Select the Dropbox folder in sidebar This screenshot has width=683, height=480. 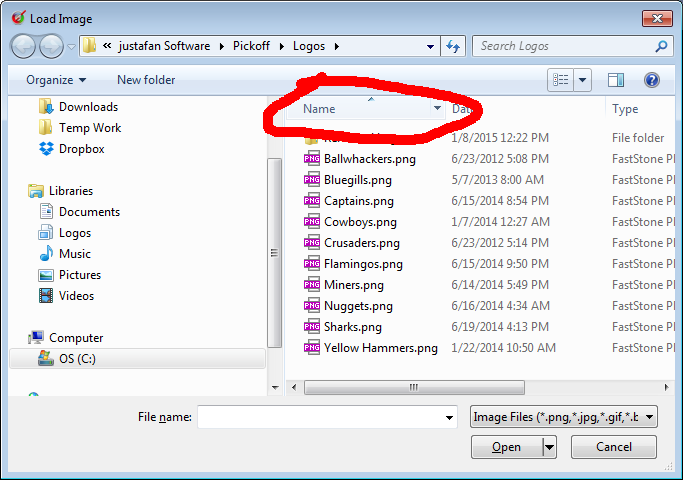point(81,149)
